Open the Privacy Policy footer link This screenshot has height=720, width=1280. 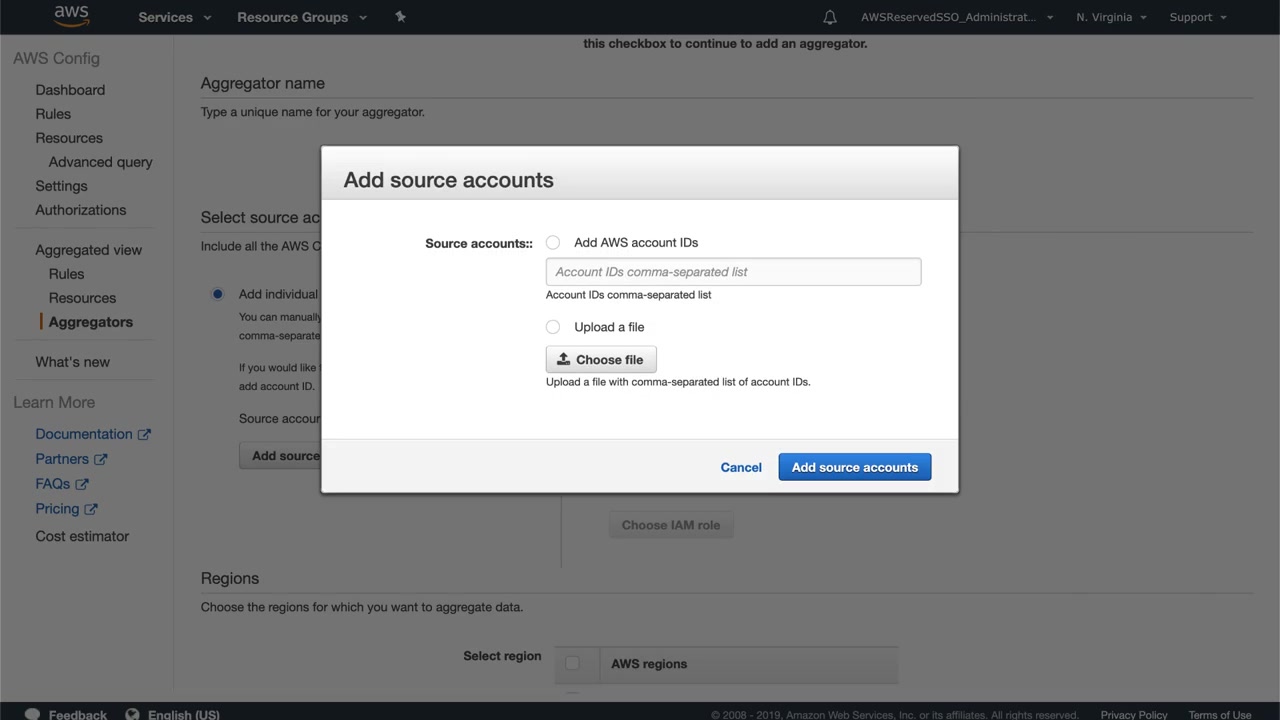(x=1134, y=714)
